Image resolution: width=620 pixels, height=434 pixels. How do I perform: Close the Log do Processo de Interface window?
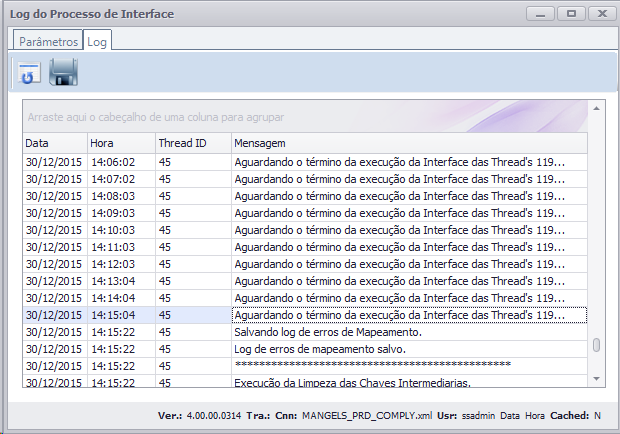pos(602,14)
